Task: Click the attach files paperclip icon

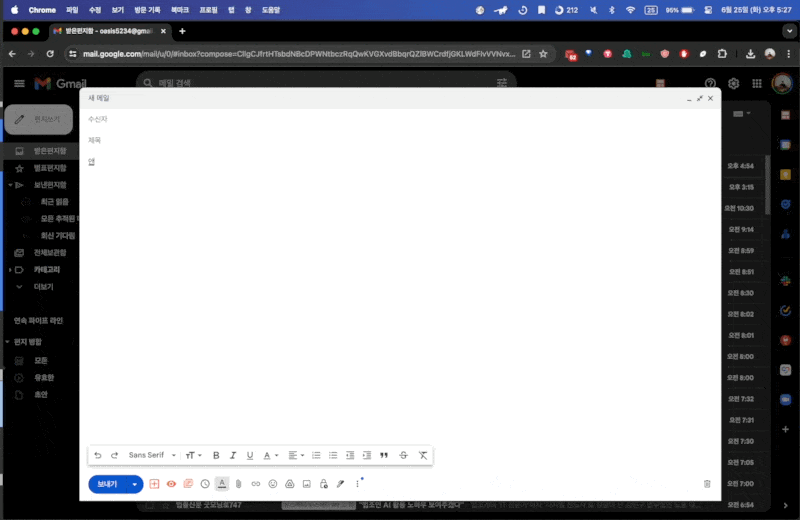Action: click(238, 484)
